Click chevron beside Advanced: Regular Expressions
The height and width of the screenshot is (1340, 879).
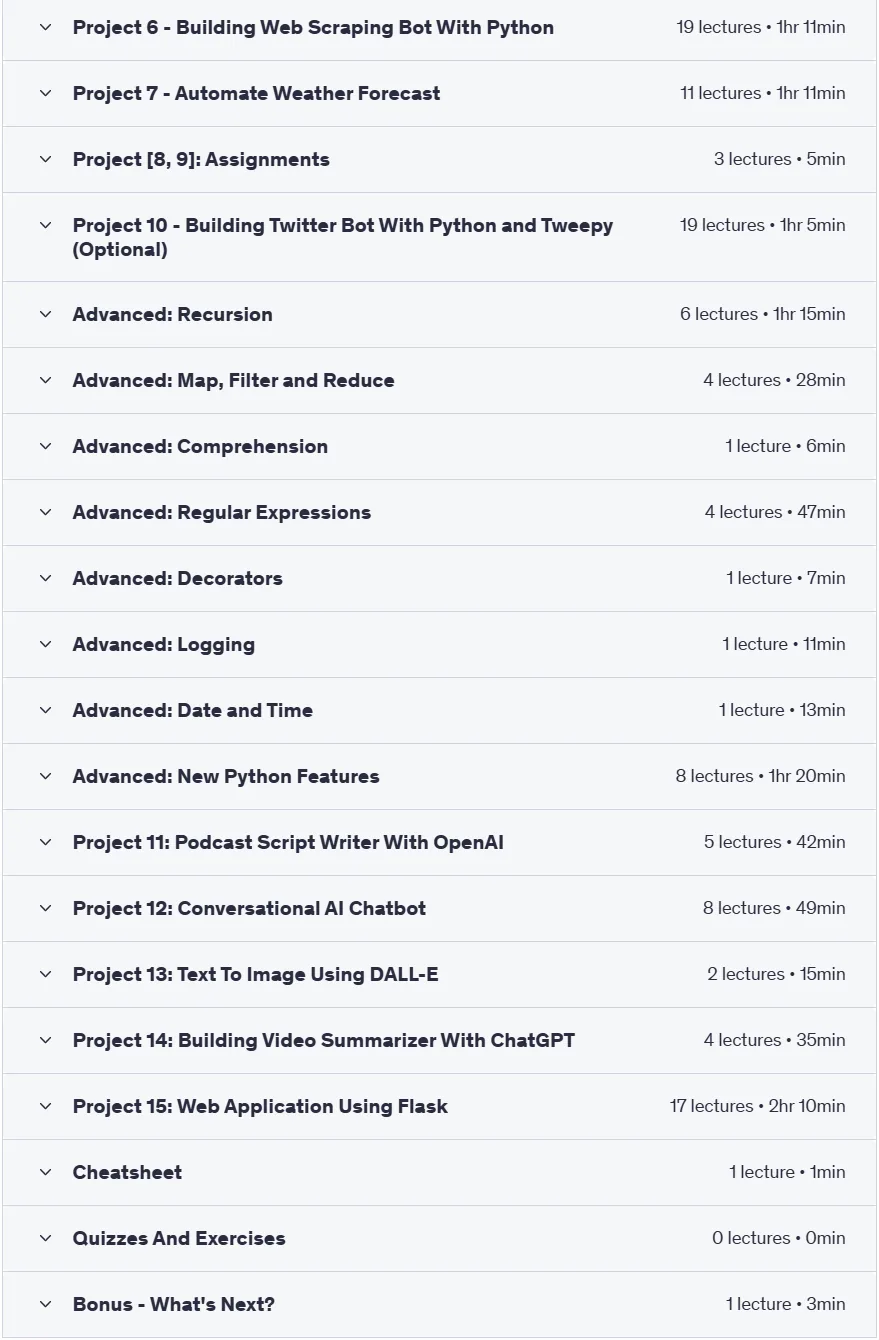tap(45, 513)
